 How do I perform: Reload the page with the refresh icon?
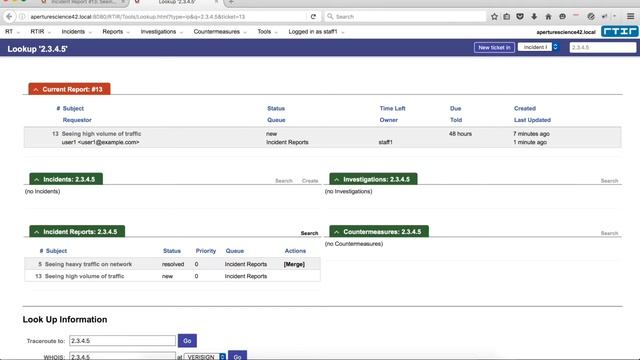coord(313,17)
